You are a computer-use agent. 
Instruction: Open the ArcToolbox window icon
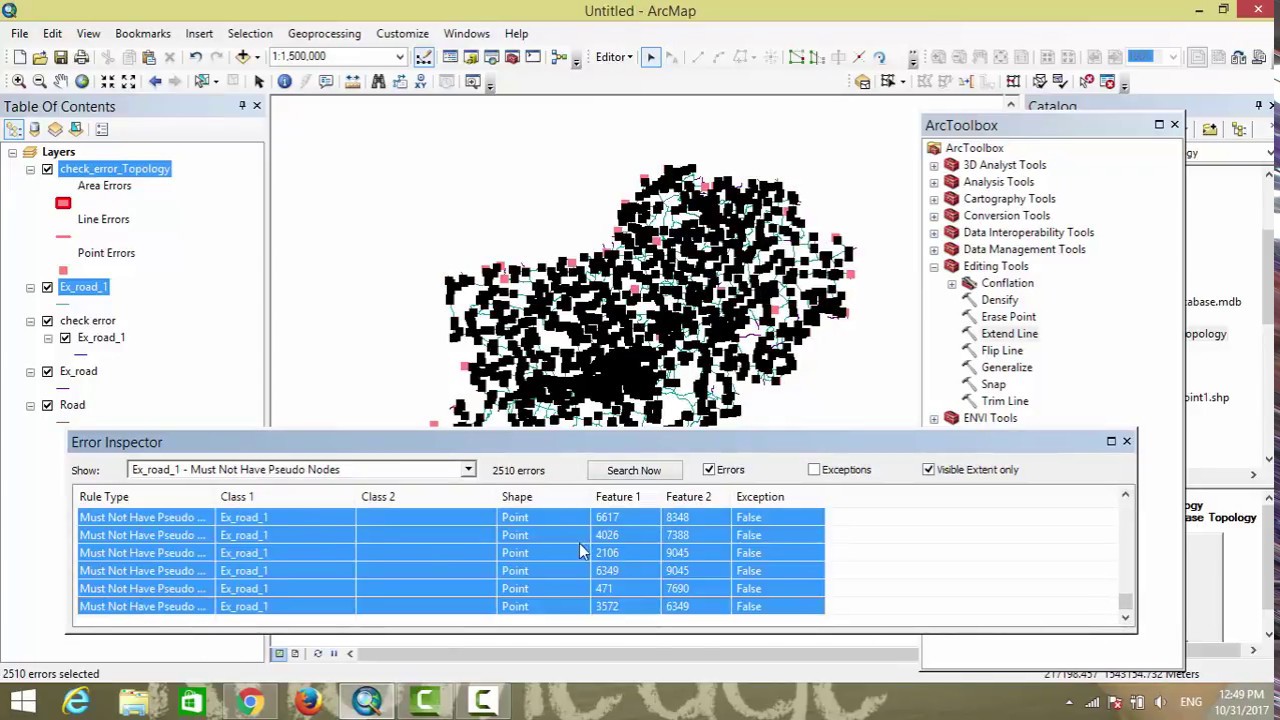click(x=513, y=57)
